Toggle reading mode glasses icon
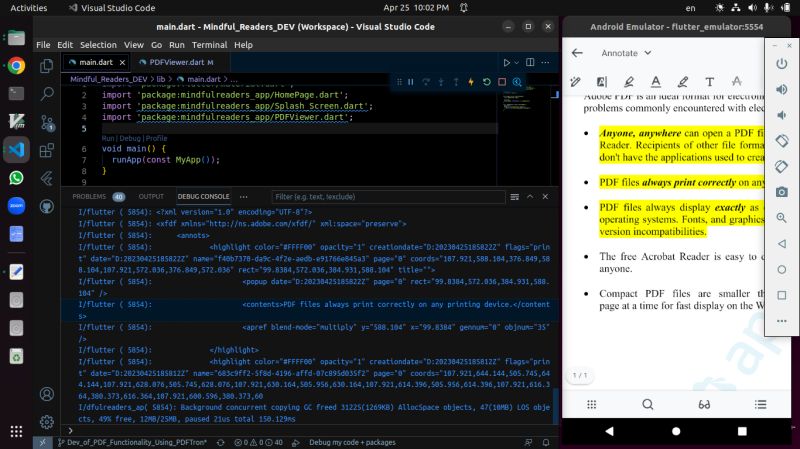This screenshot has height=449, width=800. (x=704, y=405)
